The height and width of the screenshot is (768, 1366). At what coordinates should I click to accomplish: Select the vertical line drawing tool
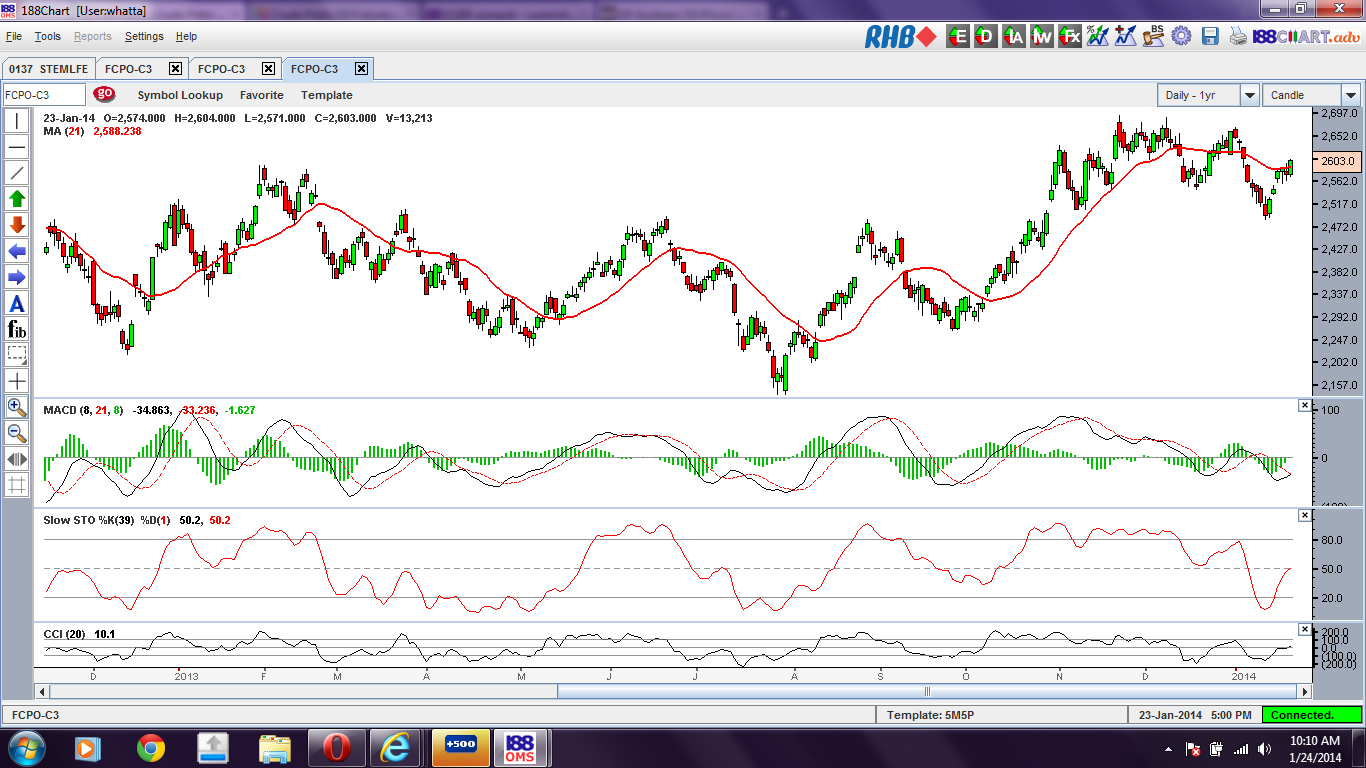coord(17,121)
